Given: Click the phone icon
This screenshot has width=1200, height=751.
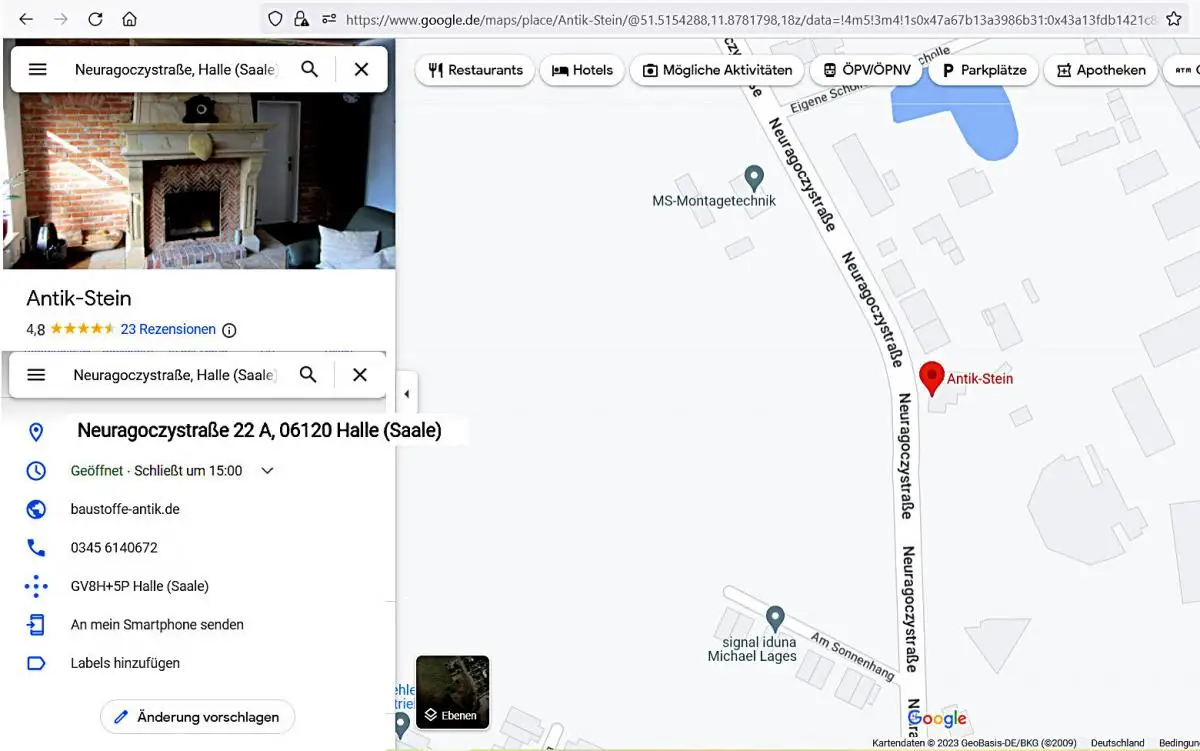Looking at the screenshot, I should [36, 548].
